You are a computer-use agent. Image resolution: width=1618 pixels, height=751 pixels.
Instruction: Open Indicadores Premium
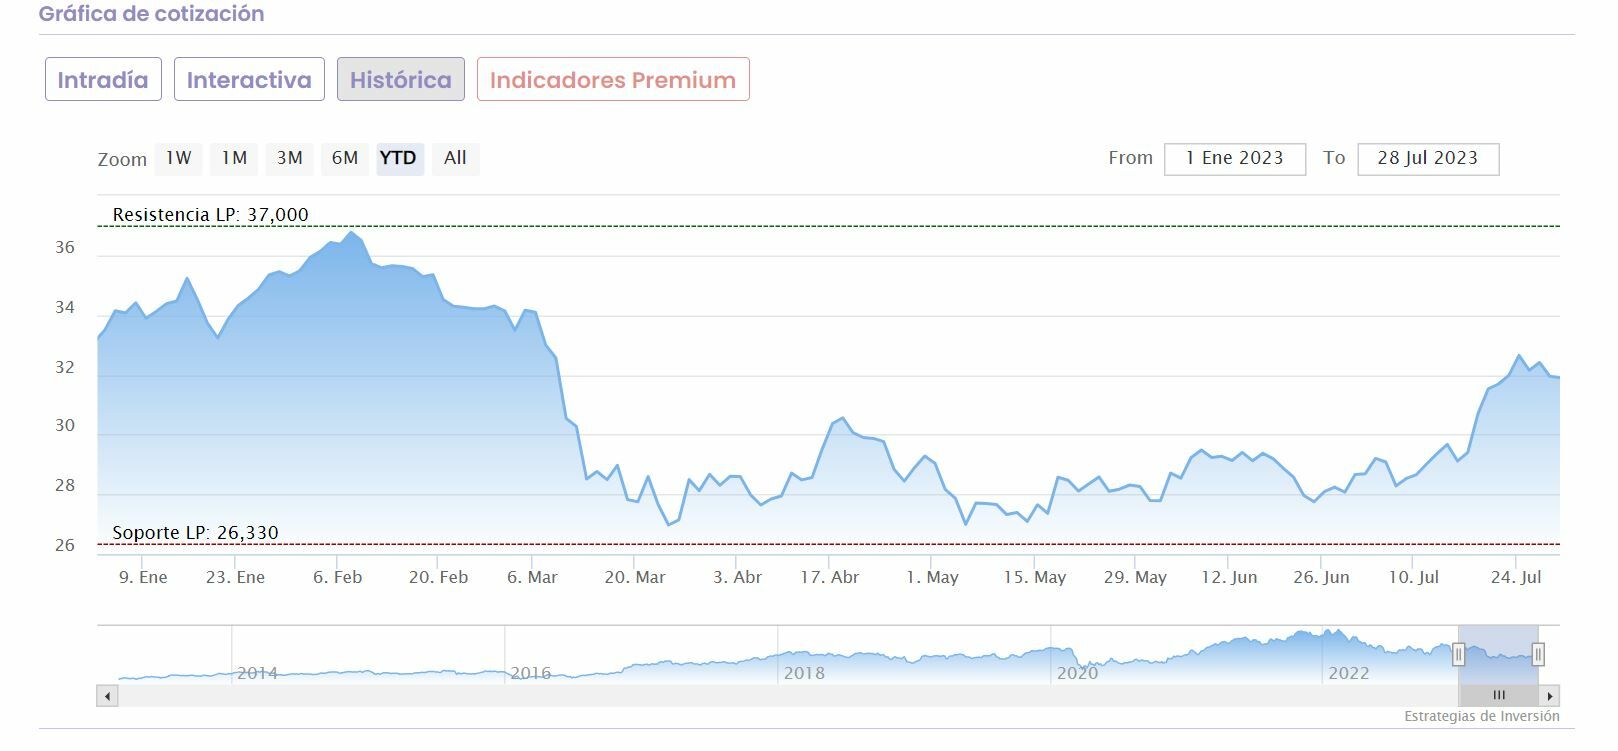[613, 80]
